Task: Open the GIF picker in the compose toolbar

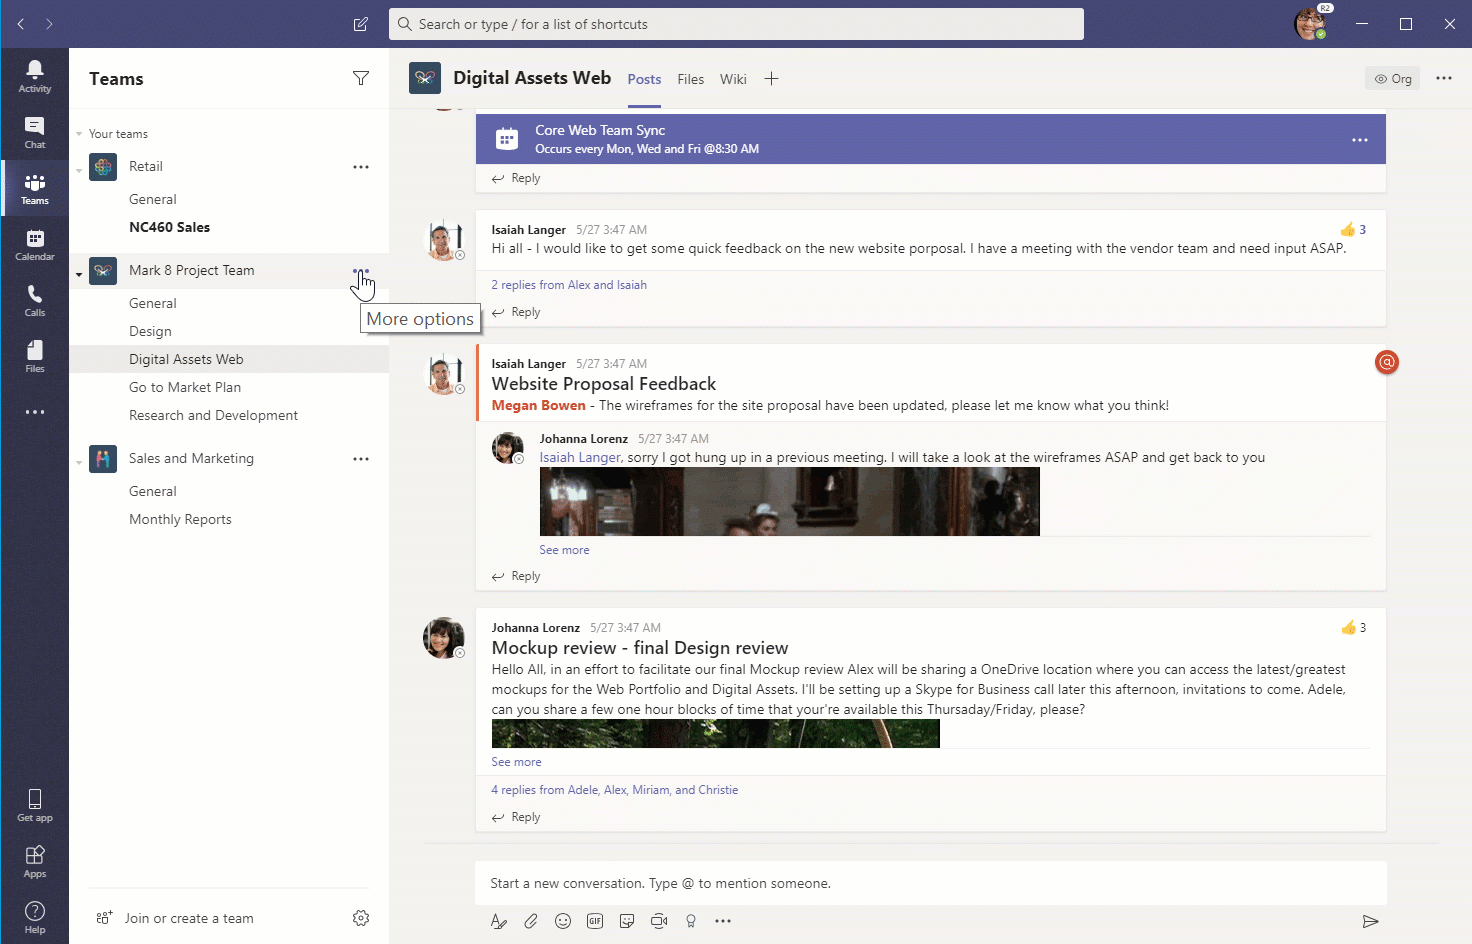Action: tap(595, 921)
